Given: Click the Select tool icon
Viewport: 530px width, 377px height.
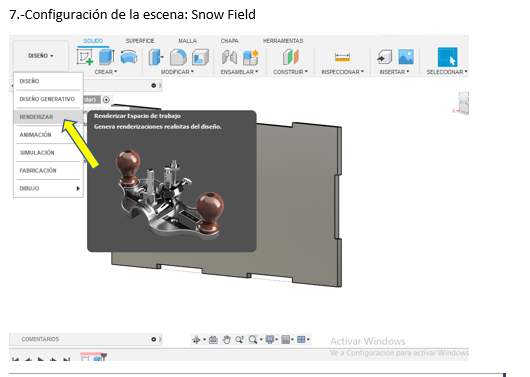Looking at the screenshot, I should 448,57.
